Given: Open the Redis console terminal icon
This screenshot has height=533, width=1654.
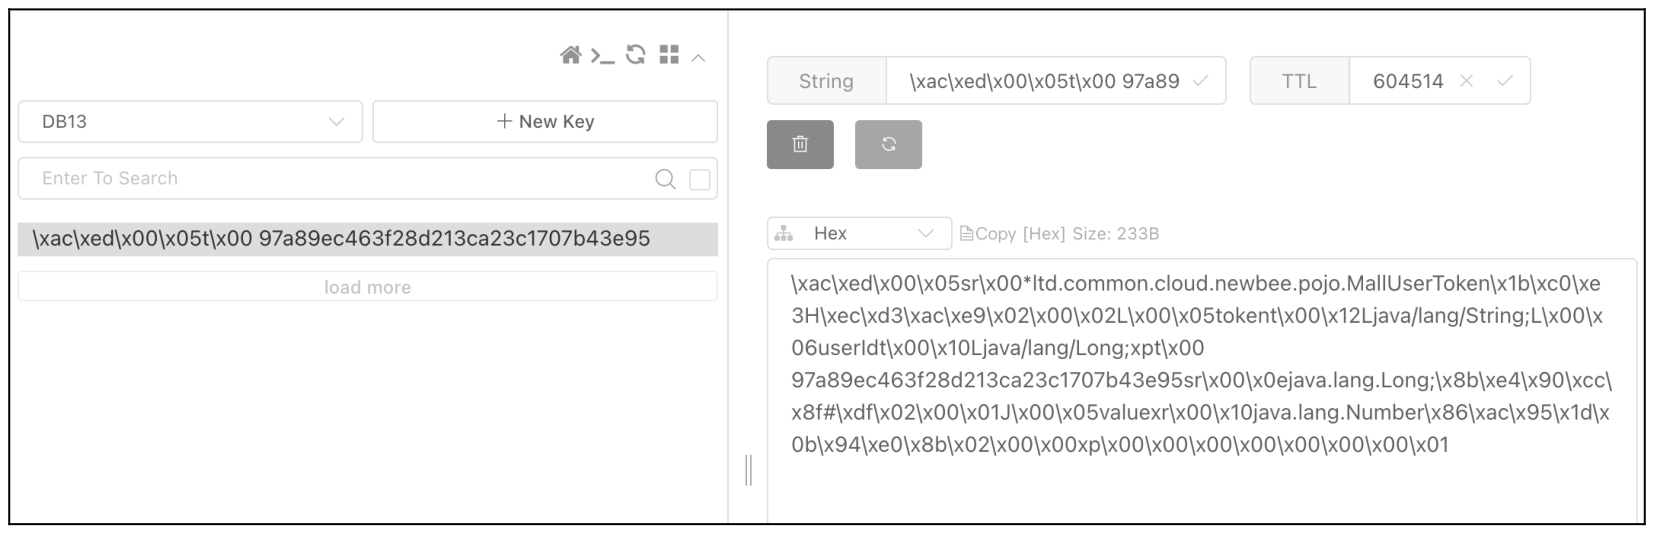Looking at the screenshot, I should pyautogui.click(x=602, y=56).
